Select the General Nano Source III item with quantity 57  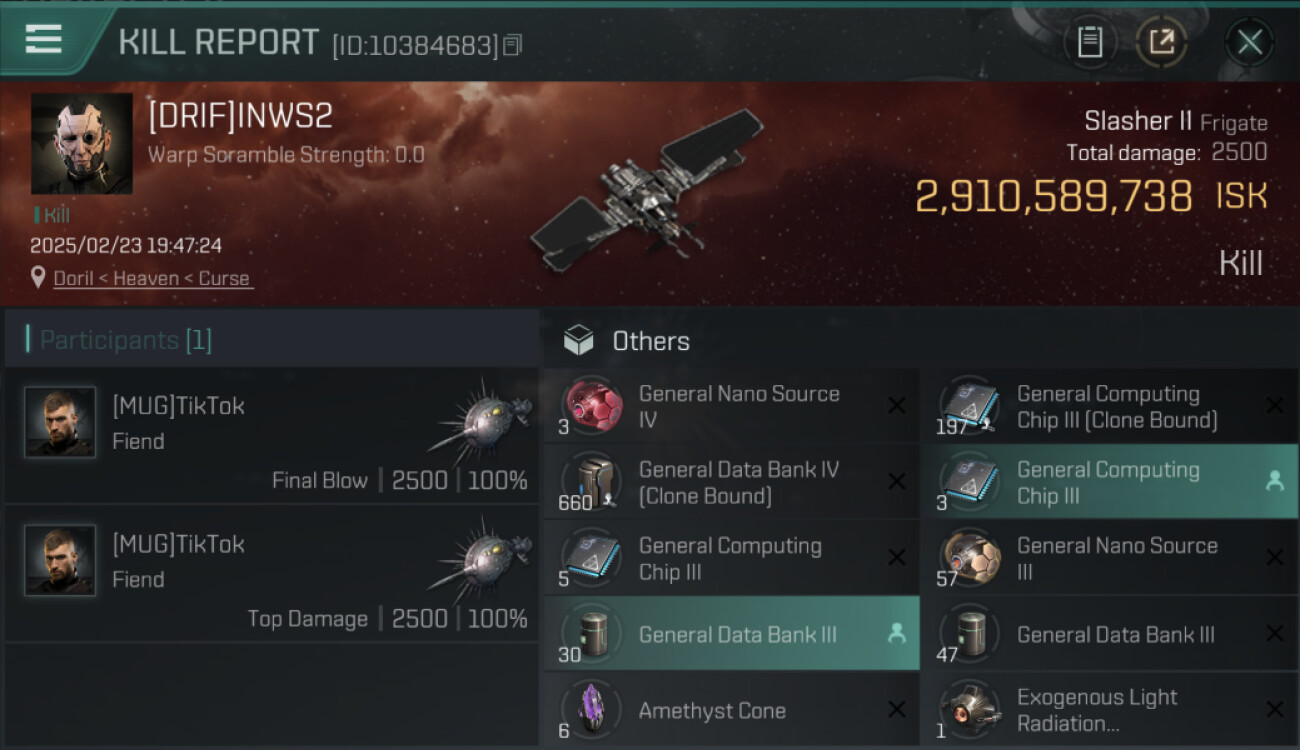click(1109, 558)
